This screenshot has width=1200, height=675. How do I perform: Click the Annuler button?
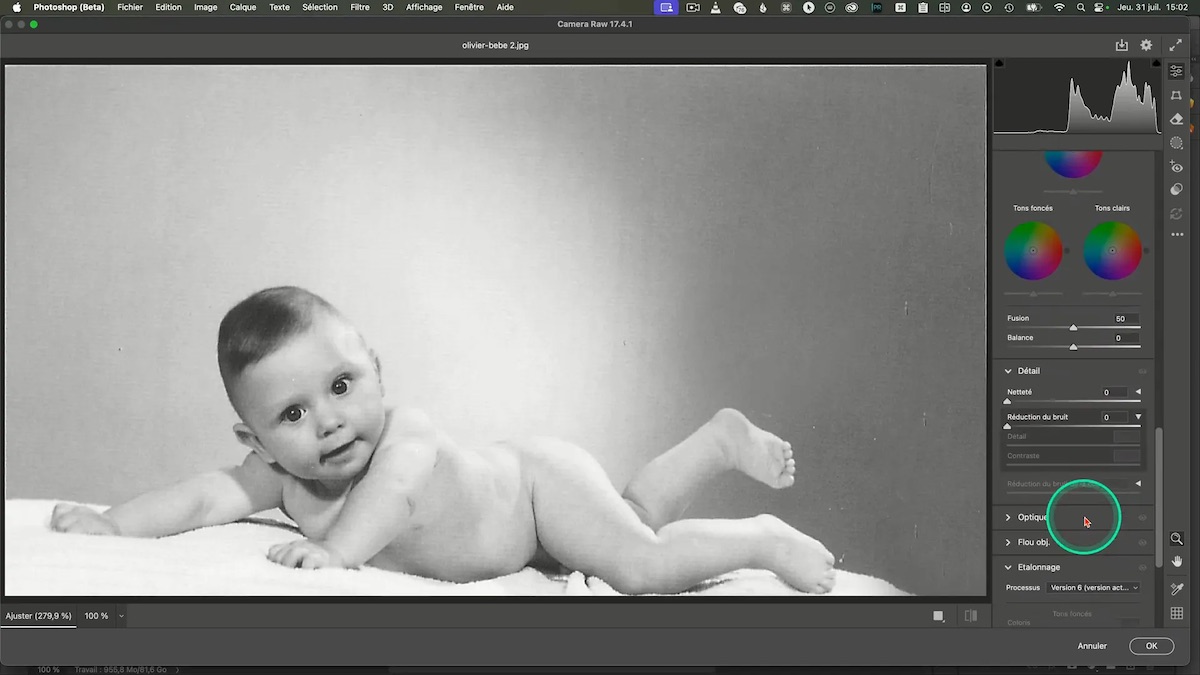[x=1092, y=646]
